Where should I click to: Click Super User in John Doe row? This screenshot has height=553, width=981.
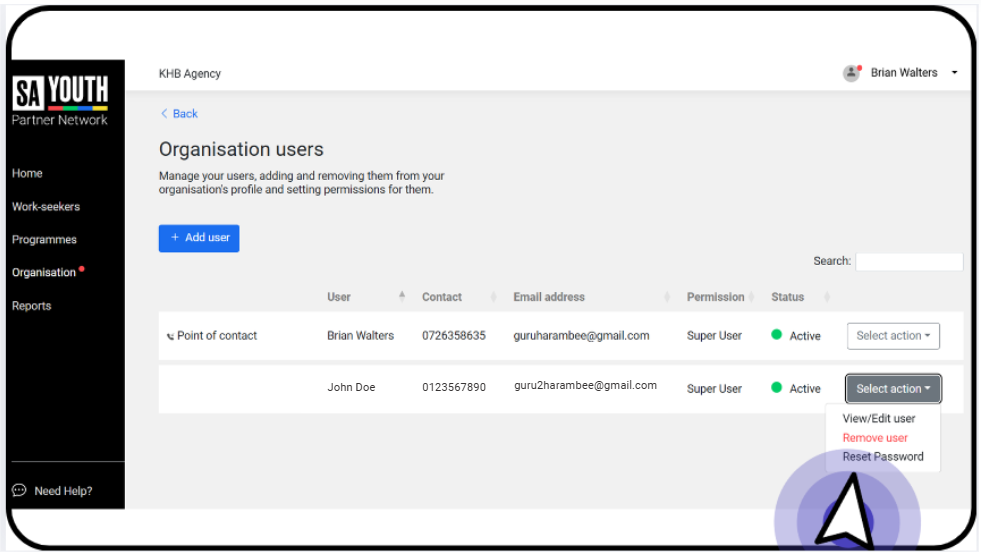714,388
